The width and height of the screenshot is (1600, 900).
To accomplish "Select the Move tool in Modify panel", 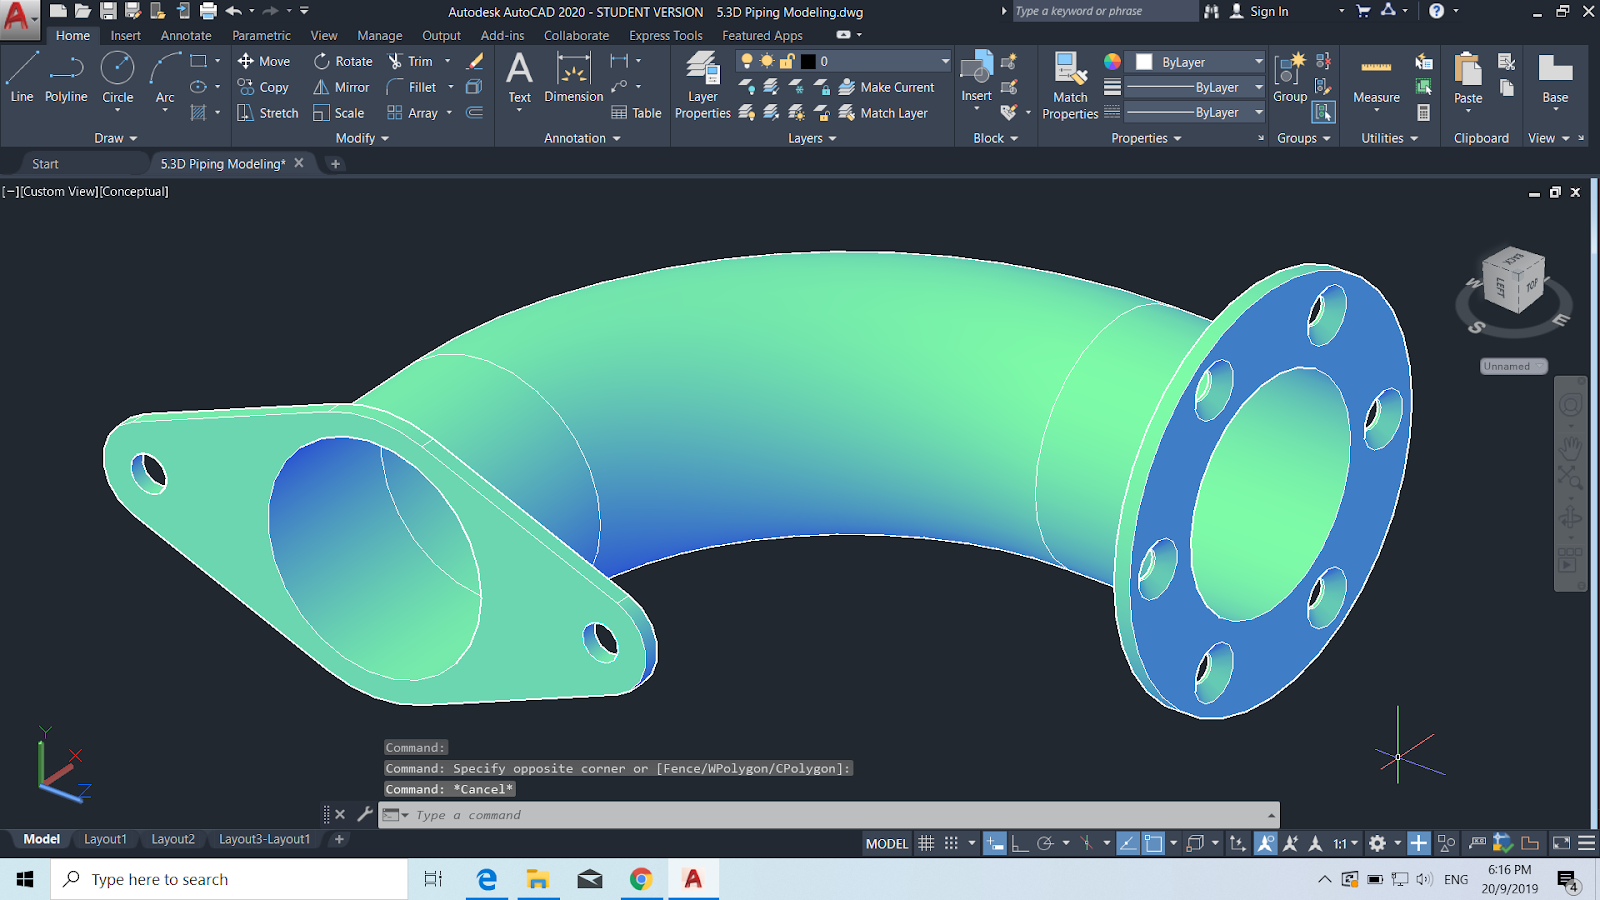I will (x=263, y=61).
